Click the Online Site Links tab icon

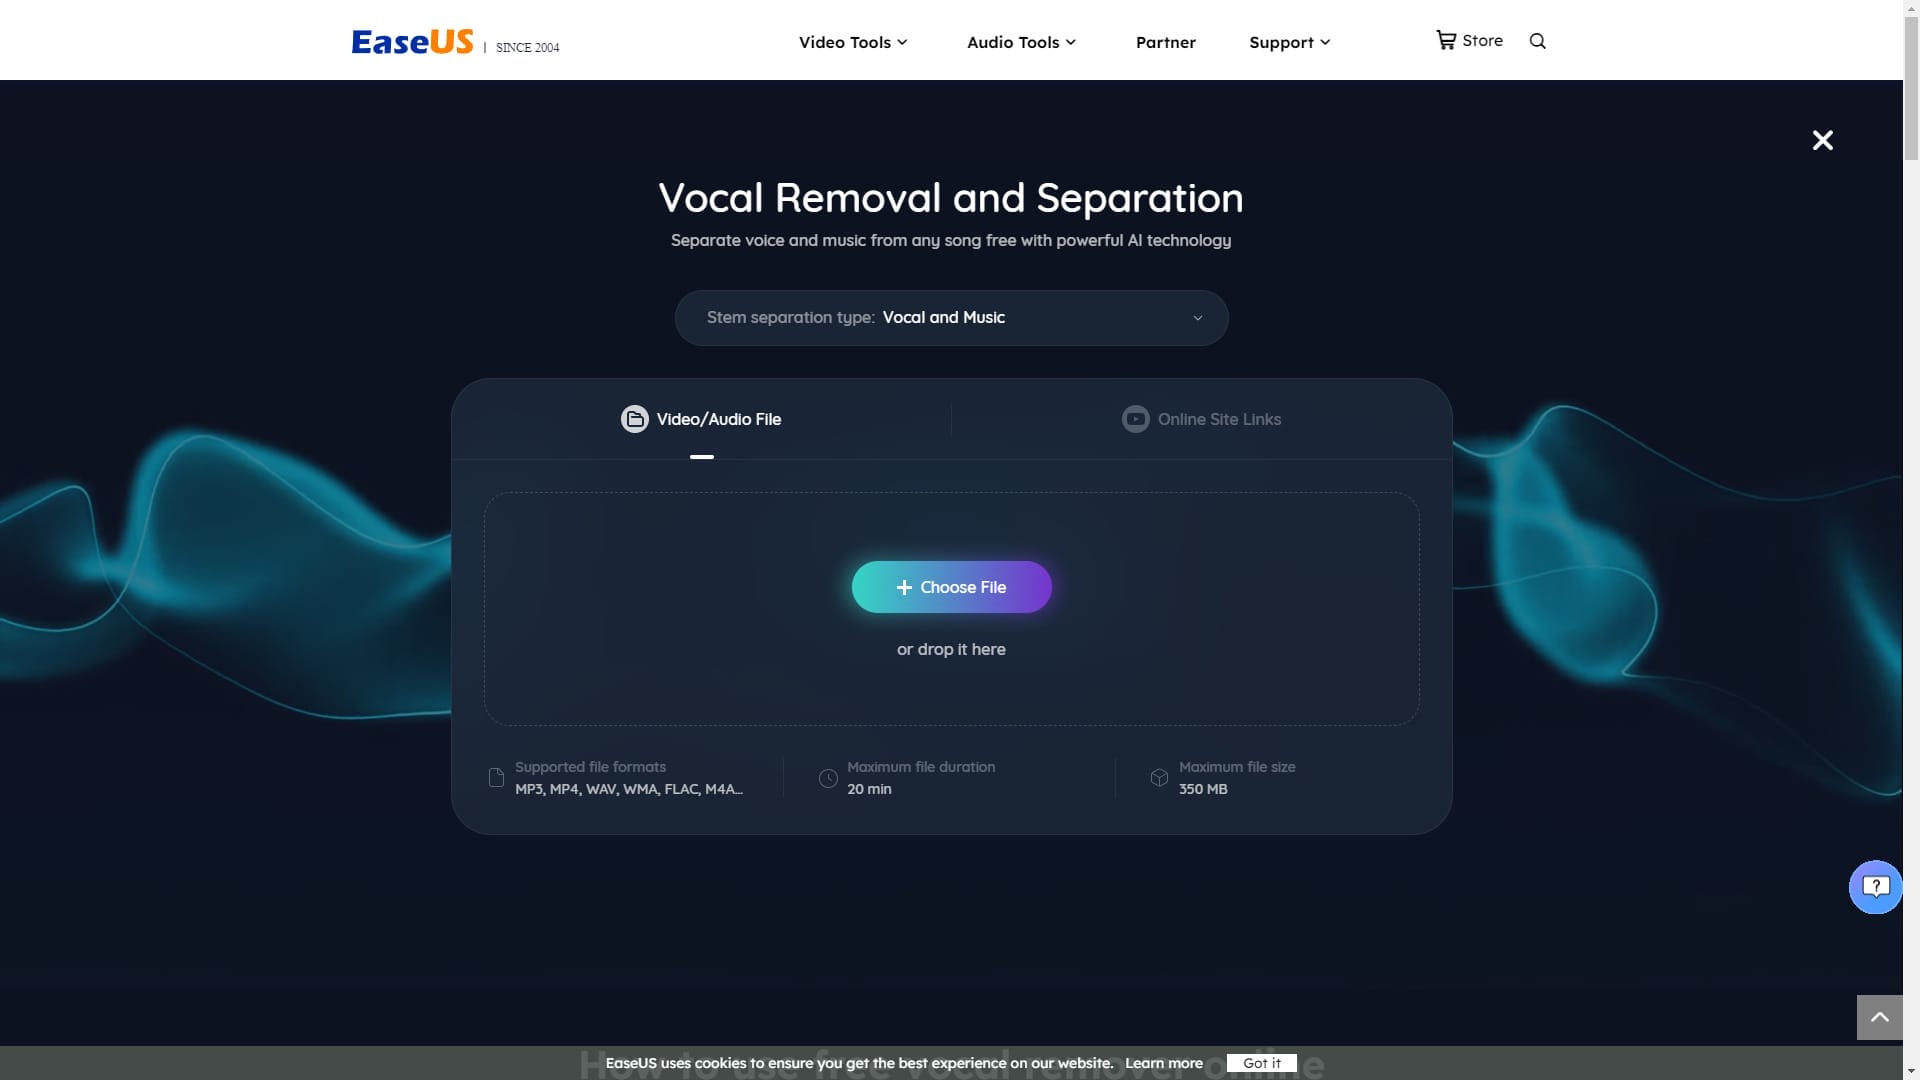tap(1135, 418)
